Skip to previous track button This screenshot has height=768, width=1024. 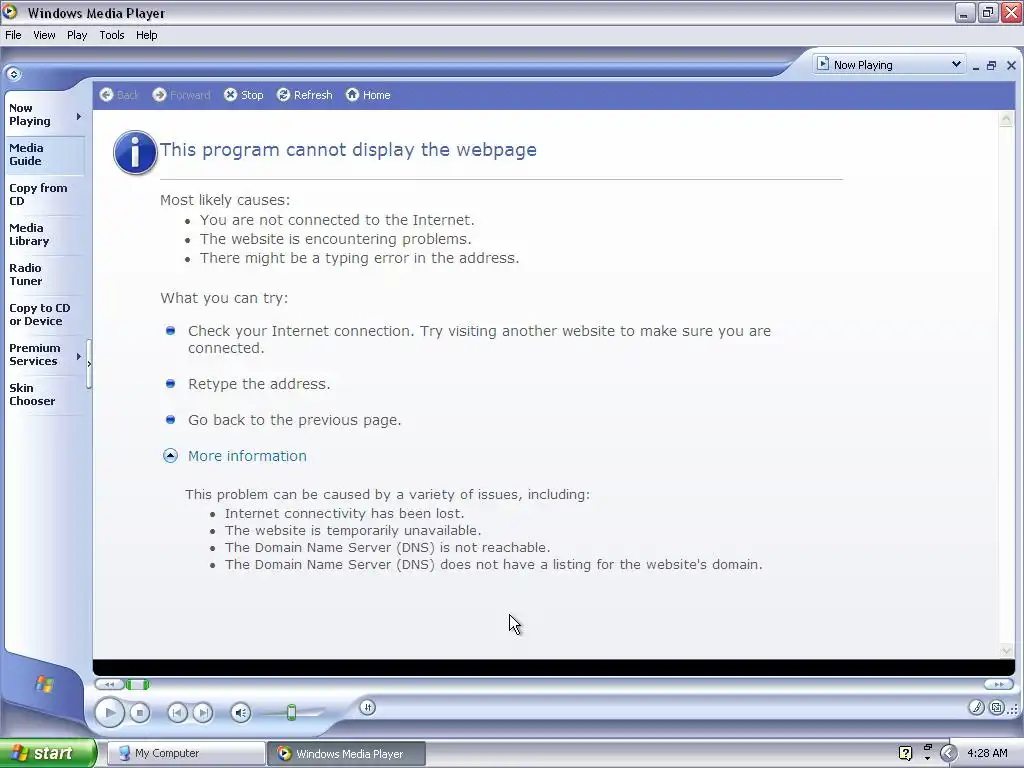tap(177, 712)
